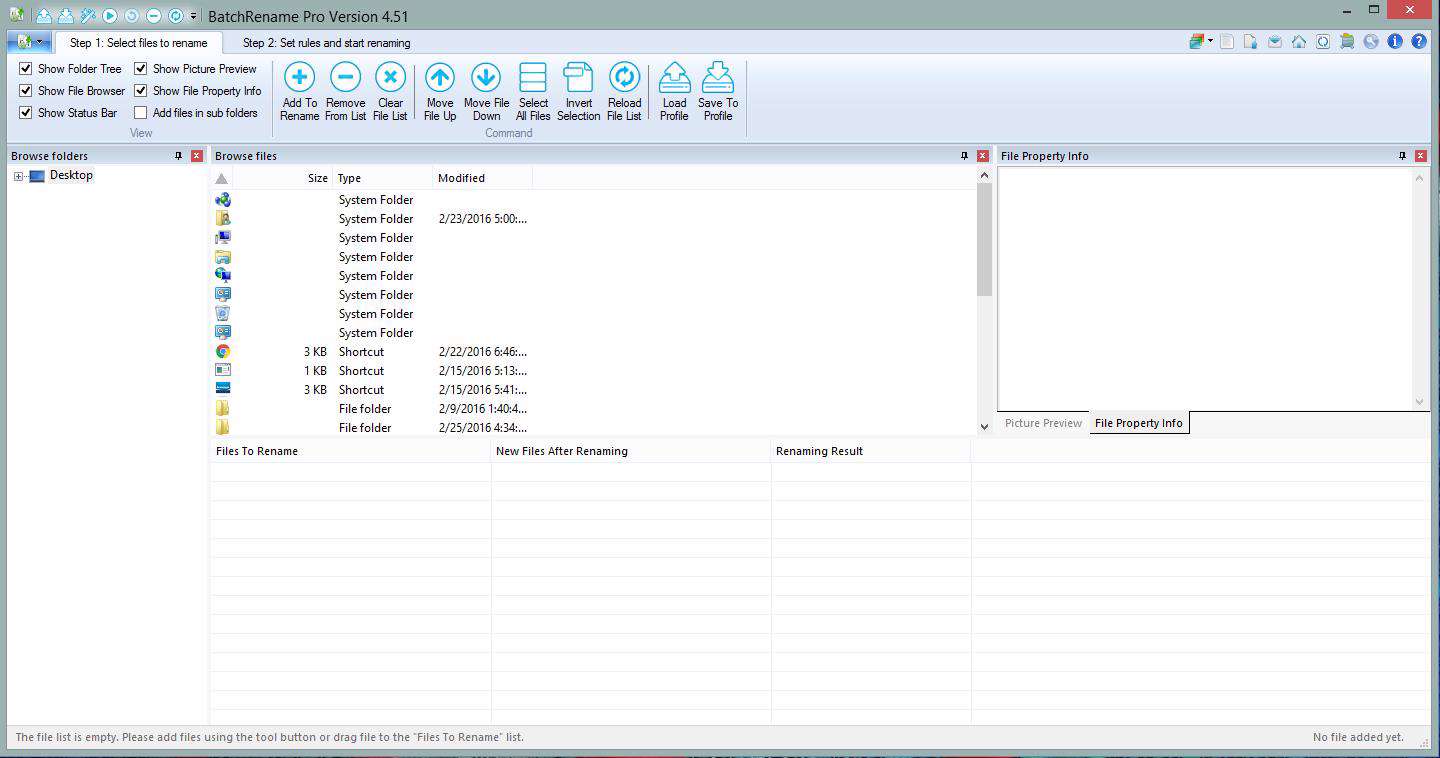This screenshot has height=758, width=1440.
Task: Enable Add files in sub folders
Action: [139, 112]
